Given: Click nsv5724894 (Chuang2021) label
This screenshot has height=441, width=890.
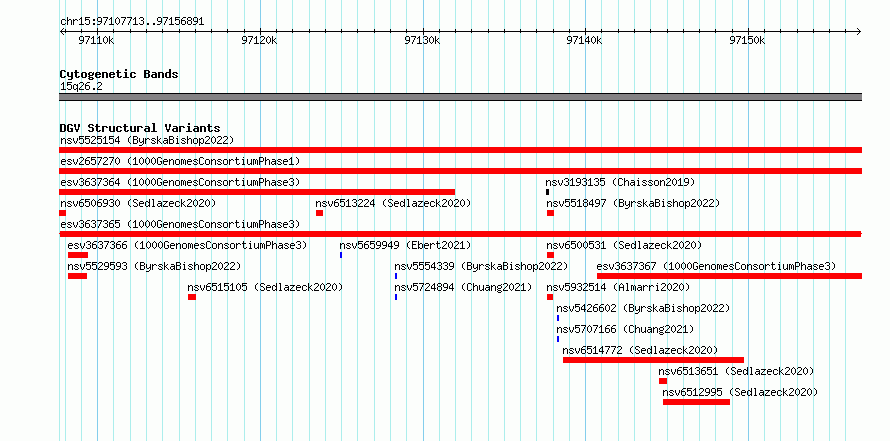Looking at the screenshot, I should (x=463, y=287).
